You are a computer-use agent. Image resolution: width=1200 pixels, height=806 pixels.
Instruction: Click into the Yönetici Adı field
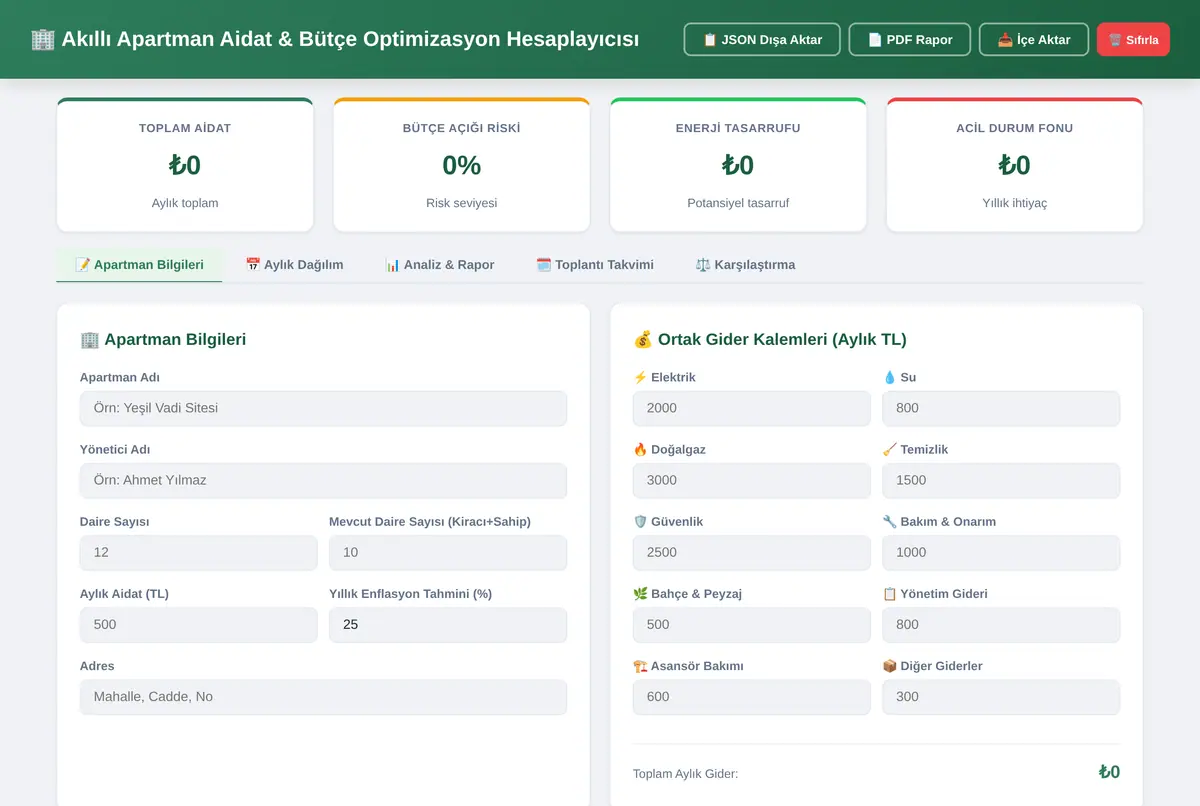pos(323,480)
